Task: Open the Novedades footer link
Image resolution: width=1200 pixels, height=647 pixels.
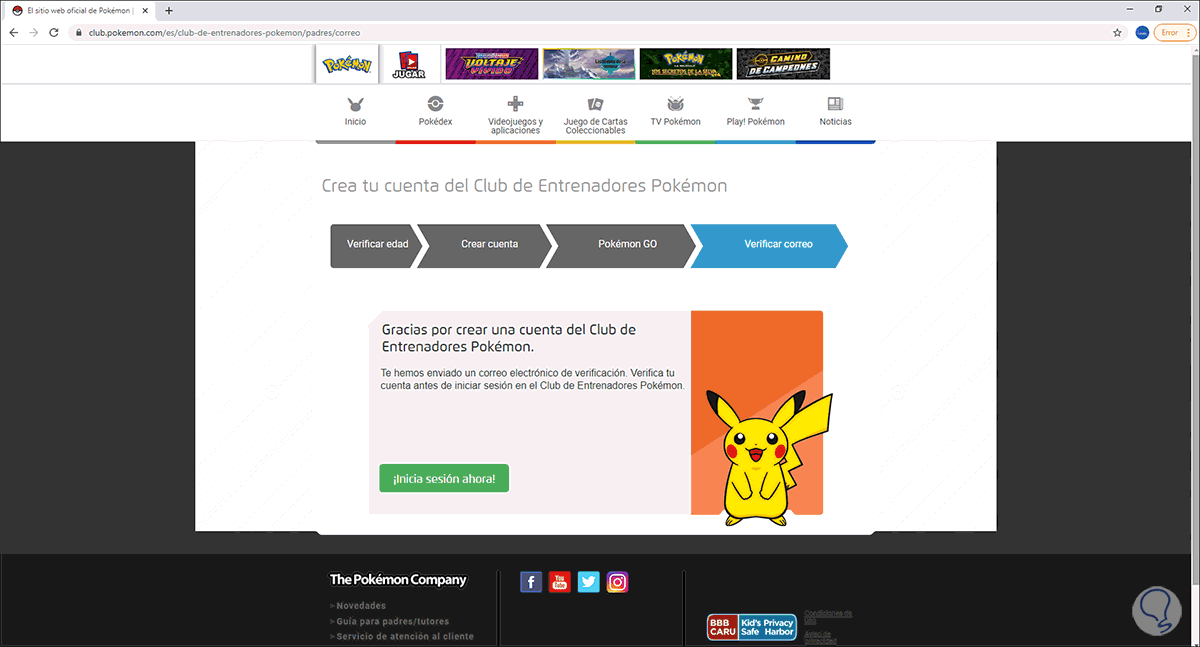Action: 360,606
